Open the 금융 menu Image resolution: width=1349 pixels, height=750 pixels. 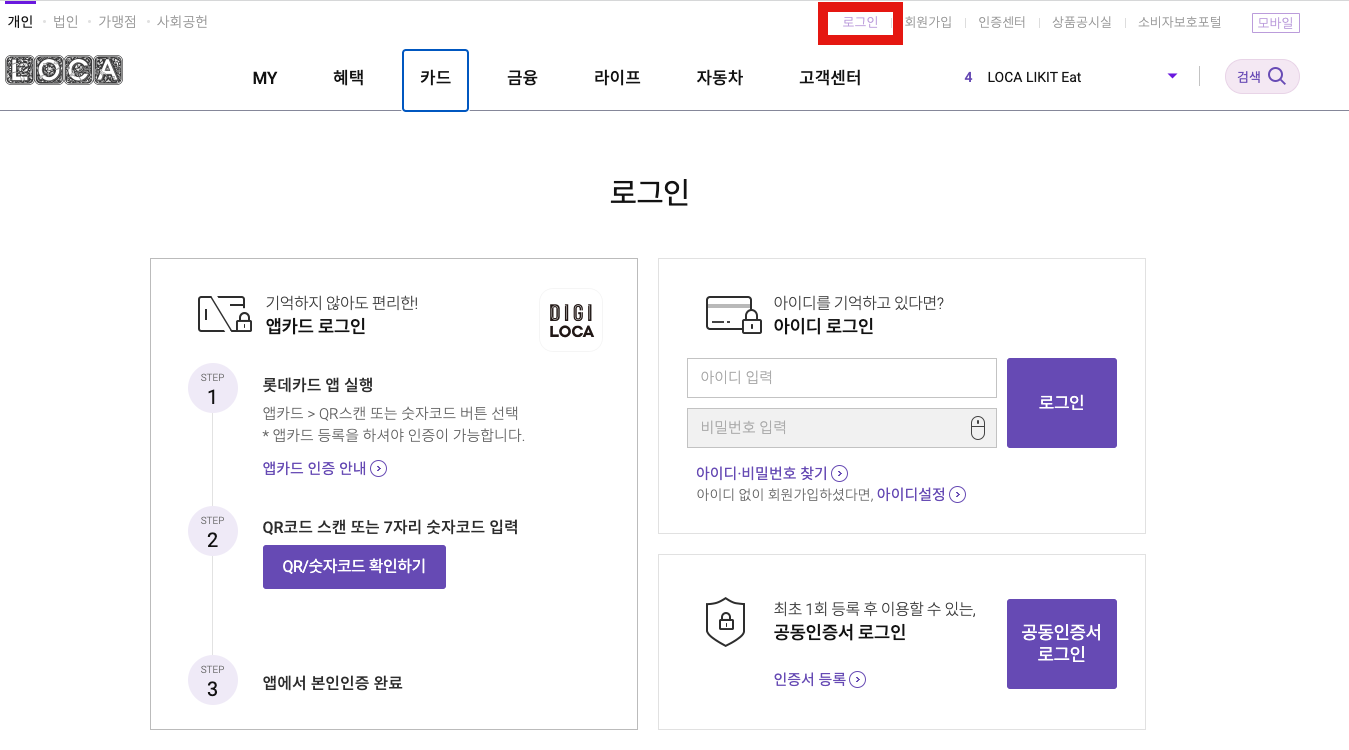(522, 77)
